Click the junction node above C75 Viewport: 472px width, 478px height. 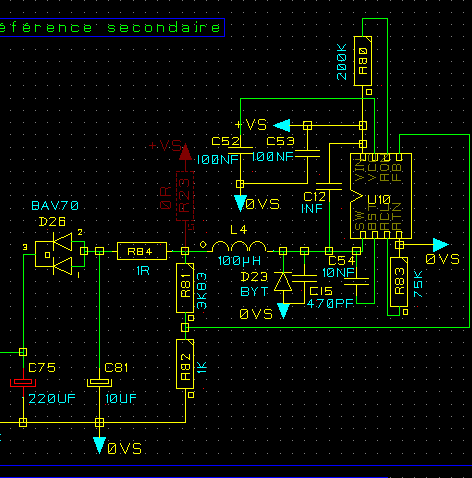pyautogui.click(x=23, y=352)
